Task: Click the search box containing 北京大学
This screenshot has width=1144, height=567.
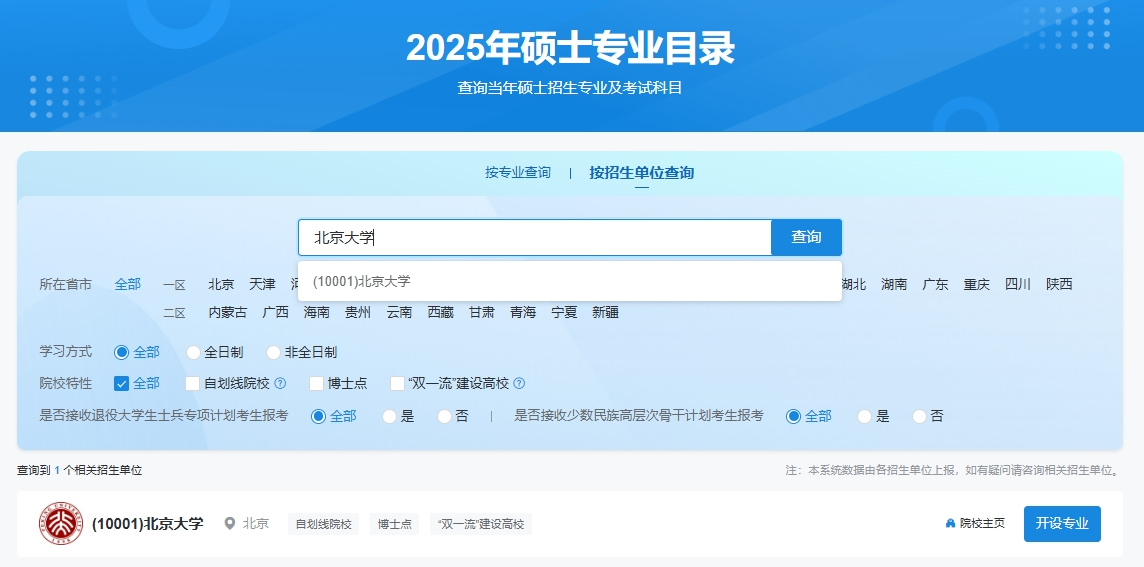Action: tap(534, 237)
